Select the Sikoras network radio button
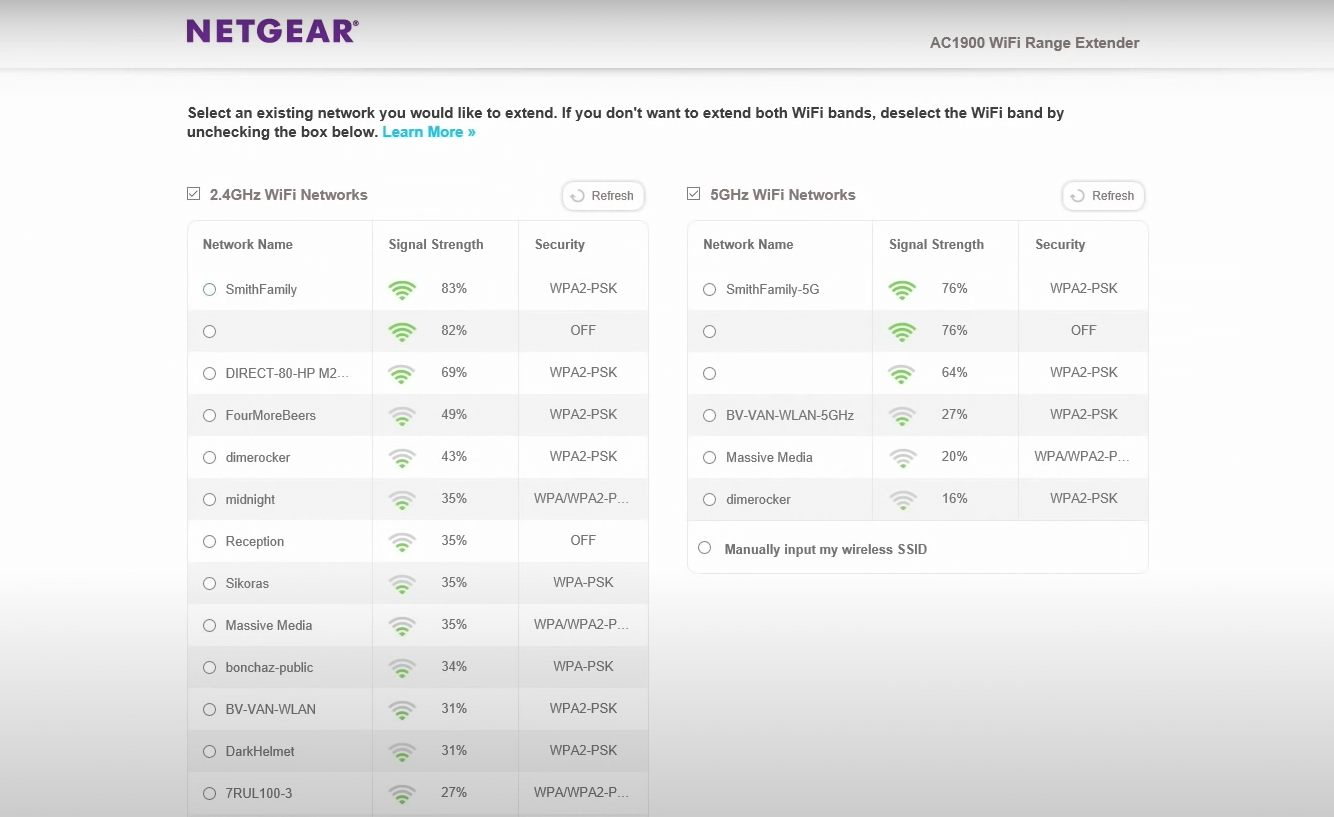The image size is (1334, 817). tap(209, 583)
